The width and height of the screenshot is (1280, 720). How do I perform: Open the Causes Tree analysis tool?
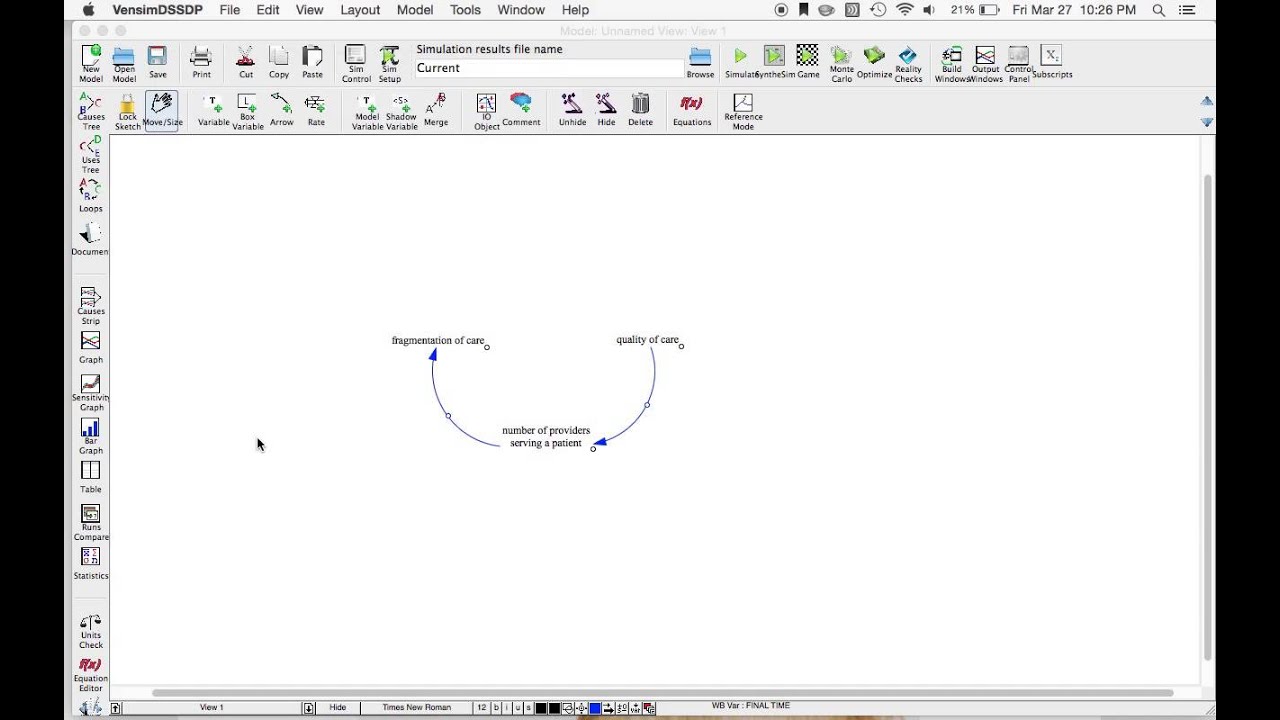pos(91,111)
